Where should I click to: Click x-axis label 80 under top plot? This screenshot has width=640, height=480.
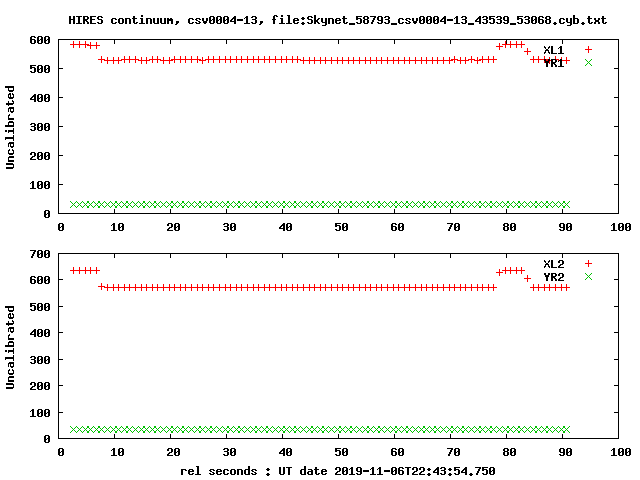tap(509, 227)
